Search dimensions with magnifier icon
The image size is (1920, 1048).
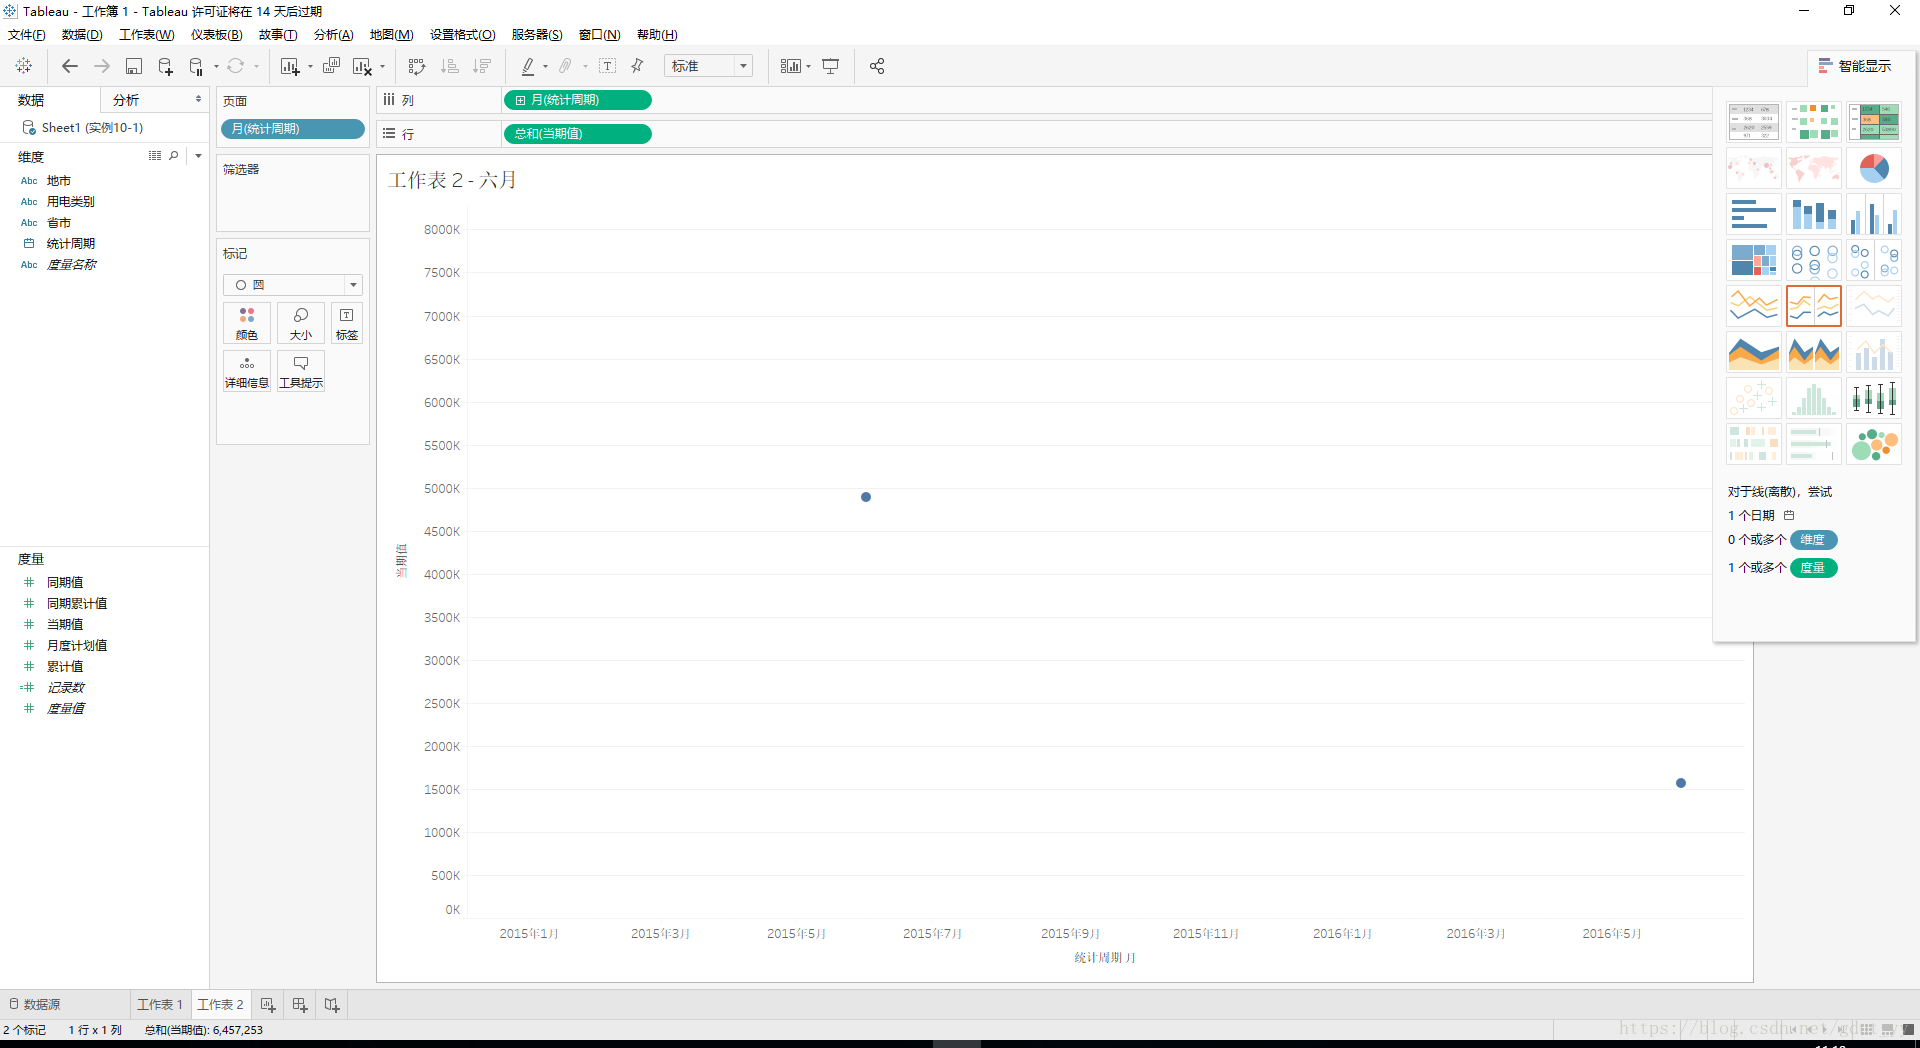tap(174, 156)
